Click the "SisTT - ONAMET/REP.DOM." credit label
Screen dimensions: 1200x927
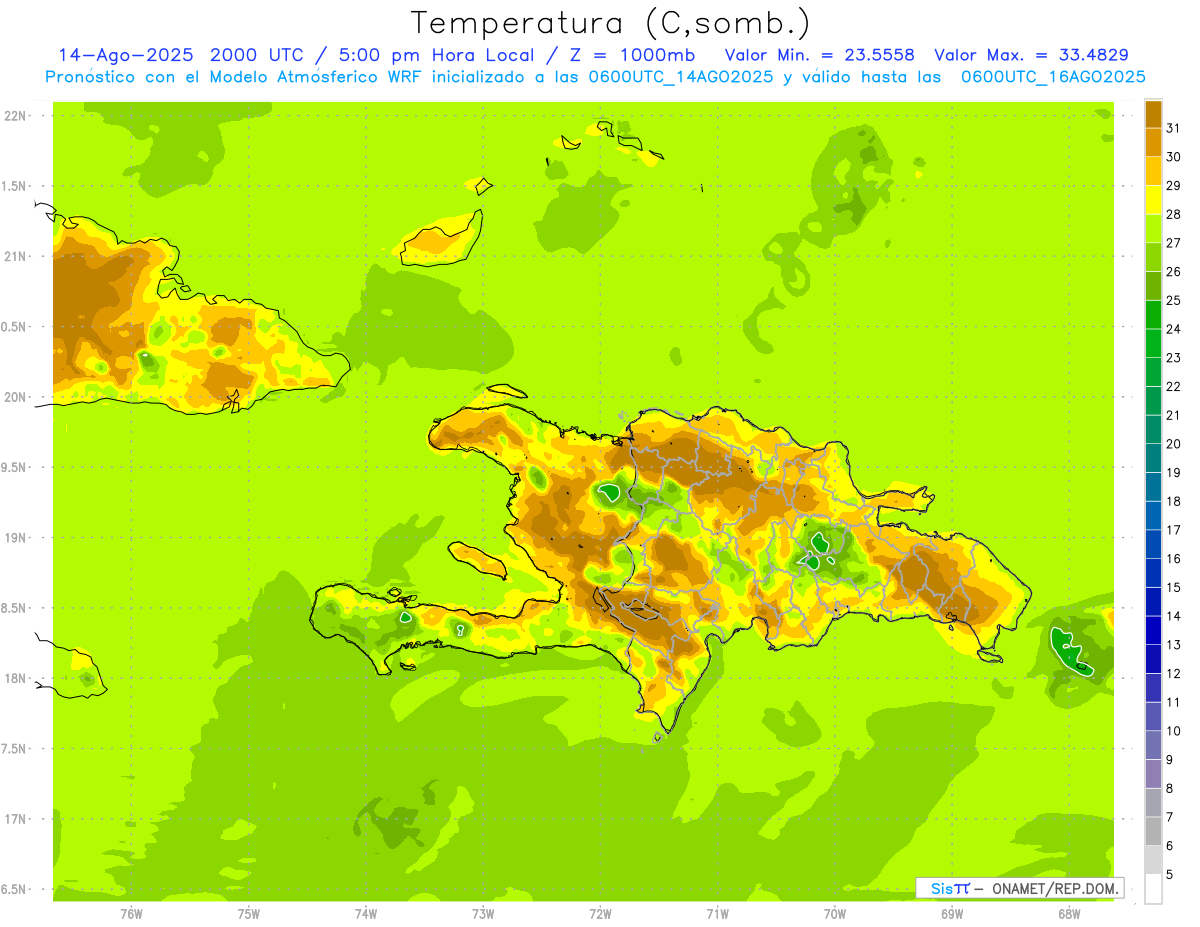[x=1020, y=888]
